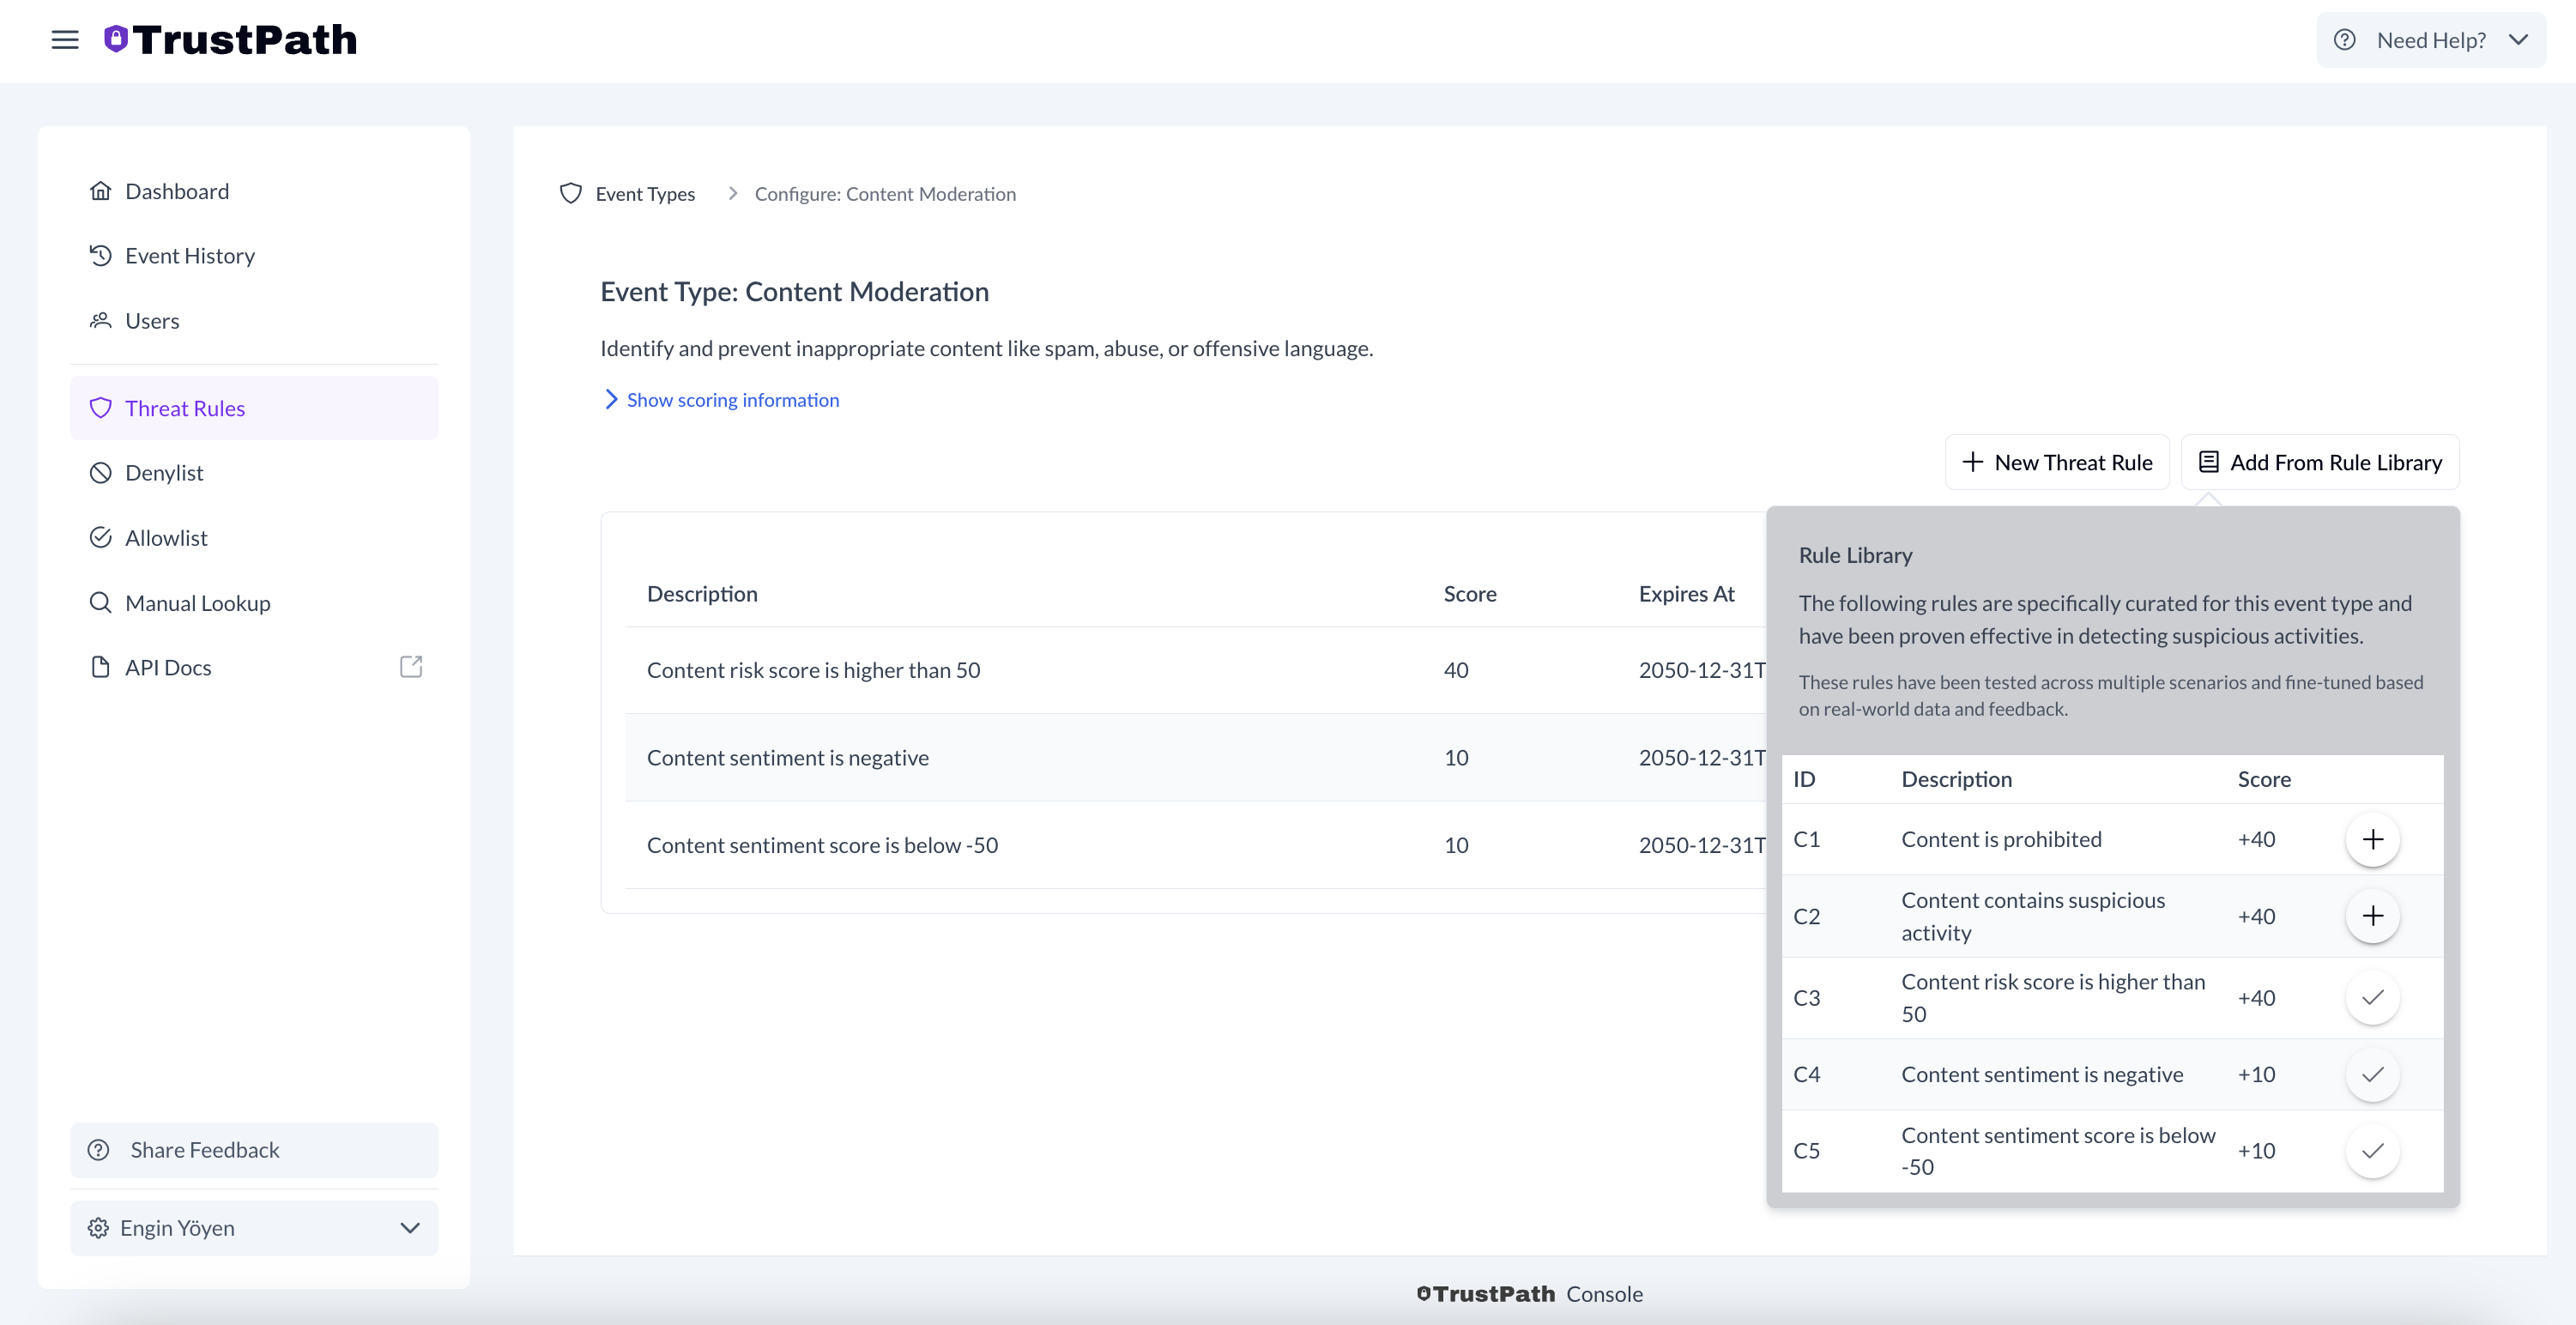Click the Event History clock icon
The height and width of the screenshot is (1325, 2576).
pyautogui.click(x=100, y=256)
